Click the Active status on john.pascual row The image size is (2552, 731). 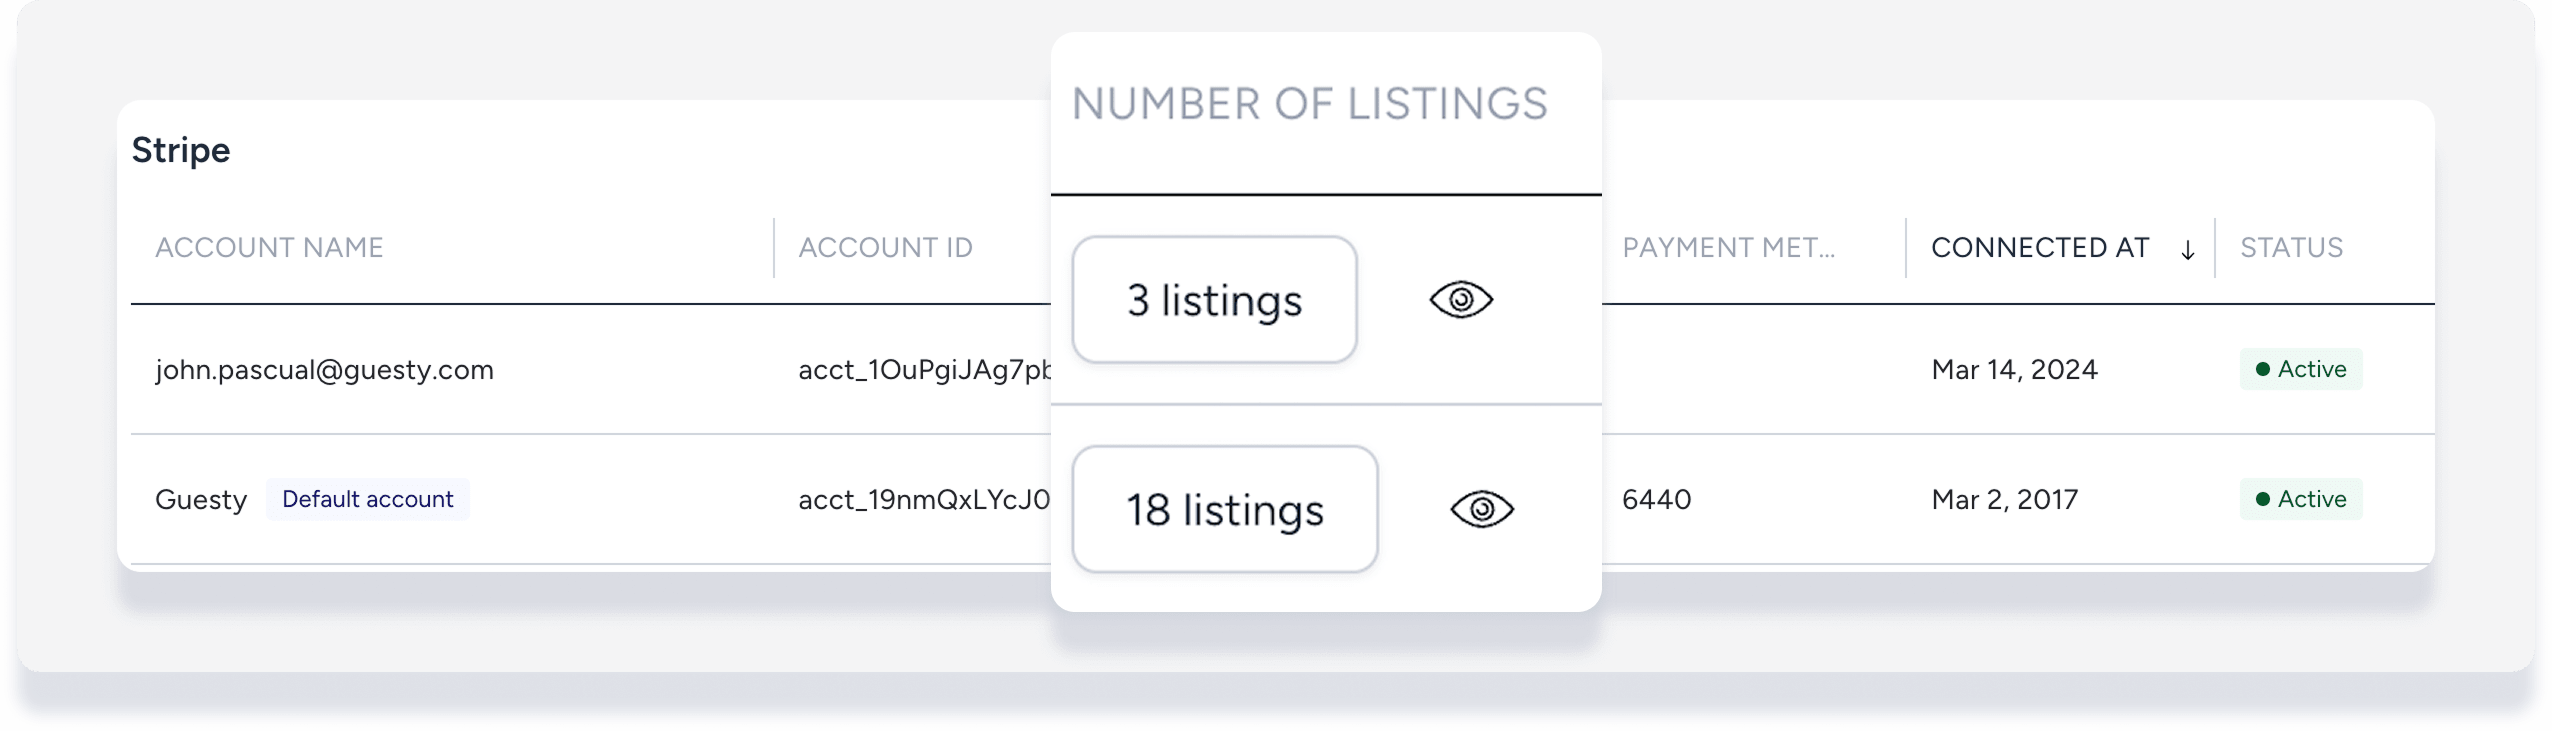[x=2300, y=369]
